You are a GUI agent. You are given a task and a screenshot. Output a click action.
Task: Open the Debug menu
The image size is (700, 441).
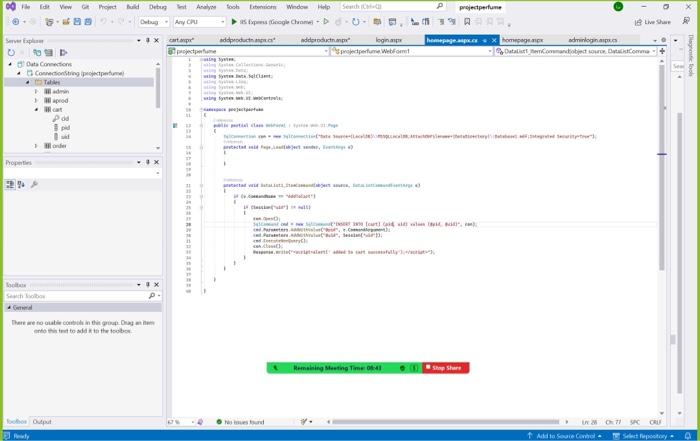click(158, 7)
